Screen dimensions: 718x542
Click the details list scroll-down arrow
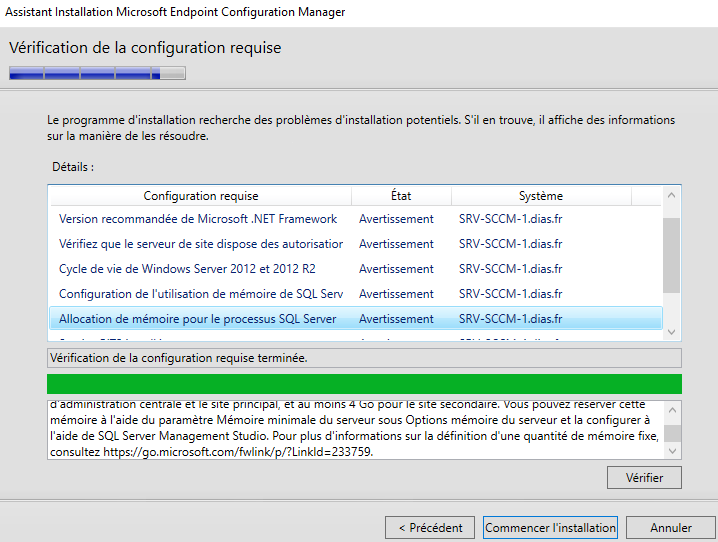point(671,332)
